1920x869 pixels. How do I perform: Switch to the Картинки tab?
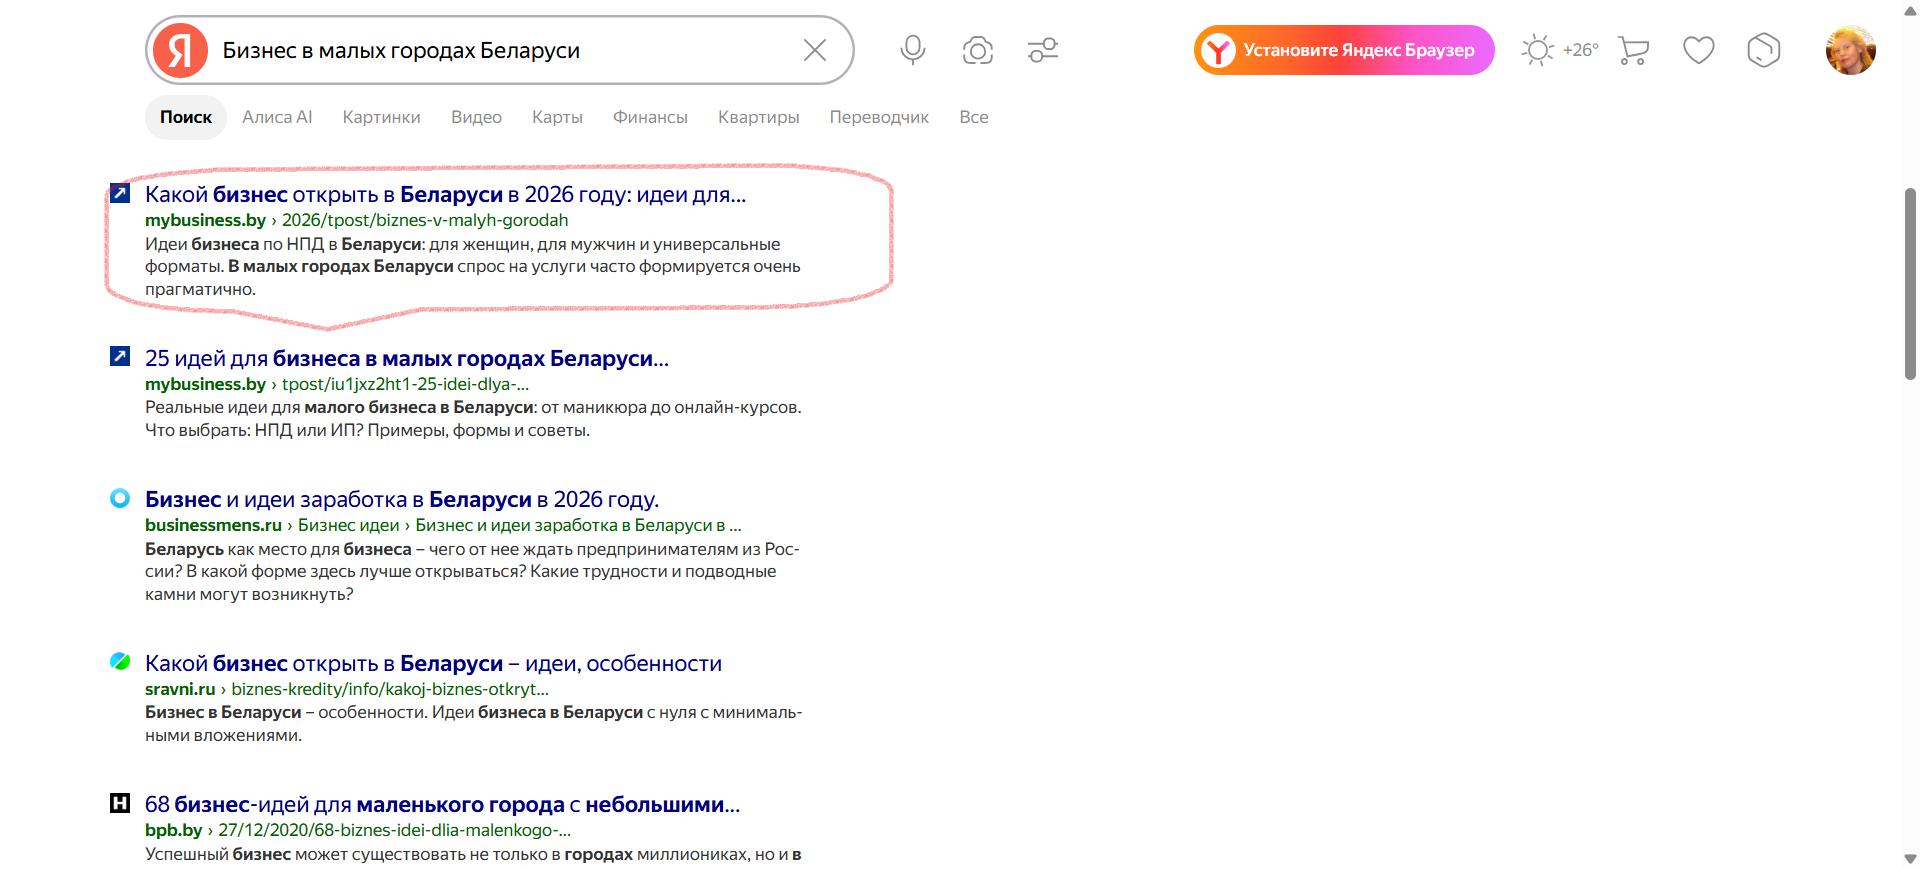381,117
